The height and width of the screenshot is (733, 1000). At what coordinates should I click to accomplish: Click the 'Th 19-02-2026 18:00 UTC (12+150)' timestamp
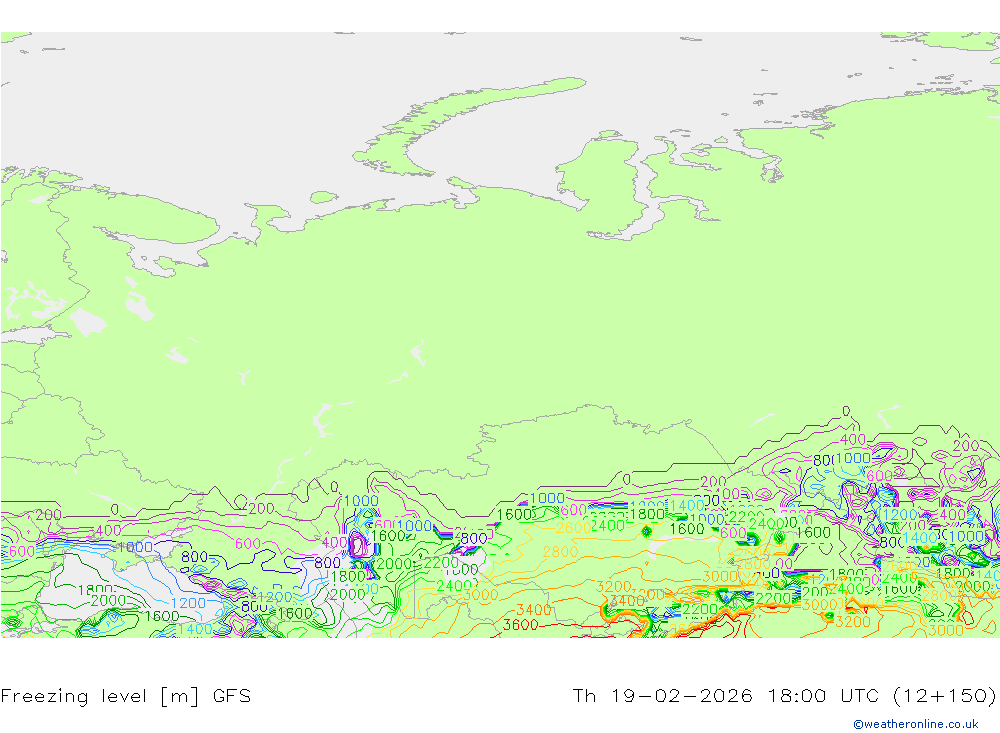coord(784,695)
